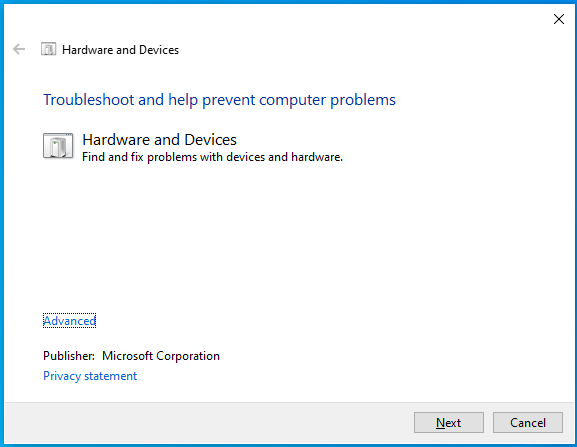Viewport: 577px width, 447px height.
Task: Click Next to start troubleshooting
Action: (449, 422)
